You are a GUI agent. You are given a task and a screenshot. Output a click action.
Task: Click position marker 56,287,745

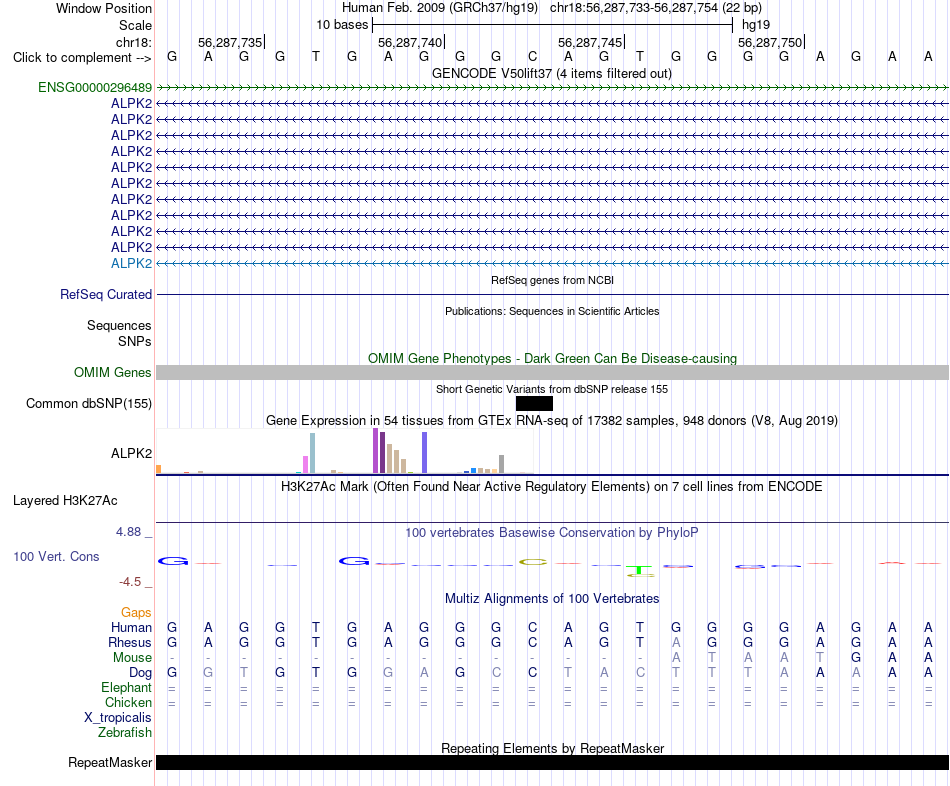pyautogui.click(x=590, y=42)
